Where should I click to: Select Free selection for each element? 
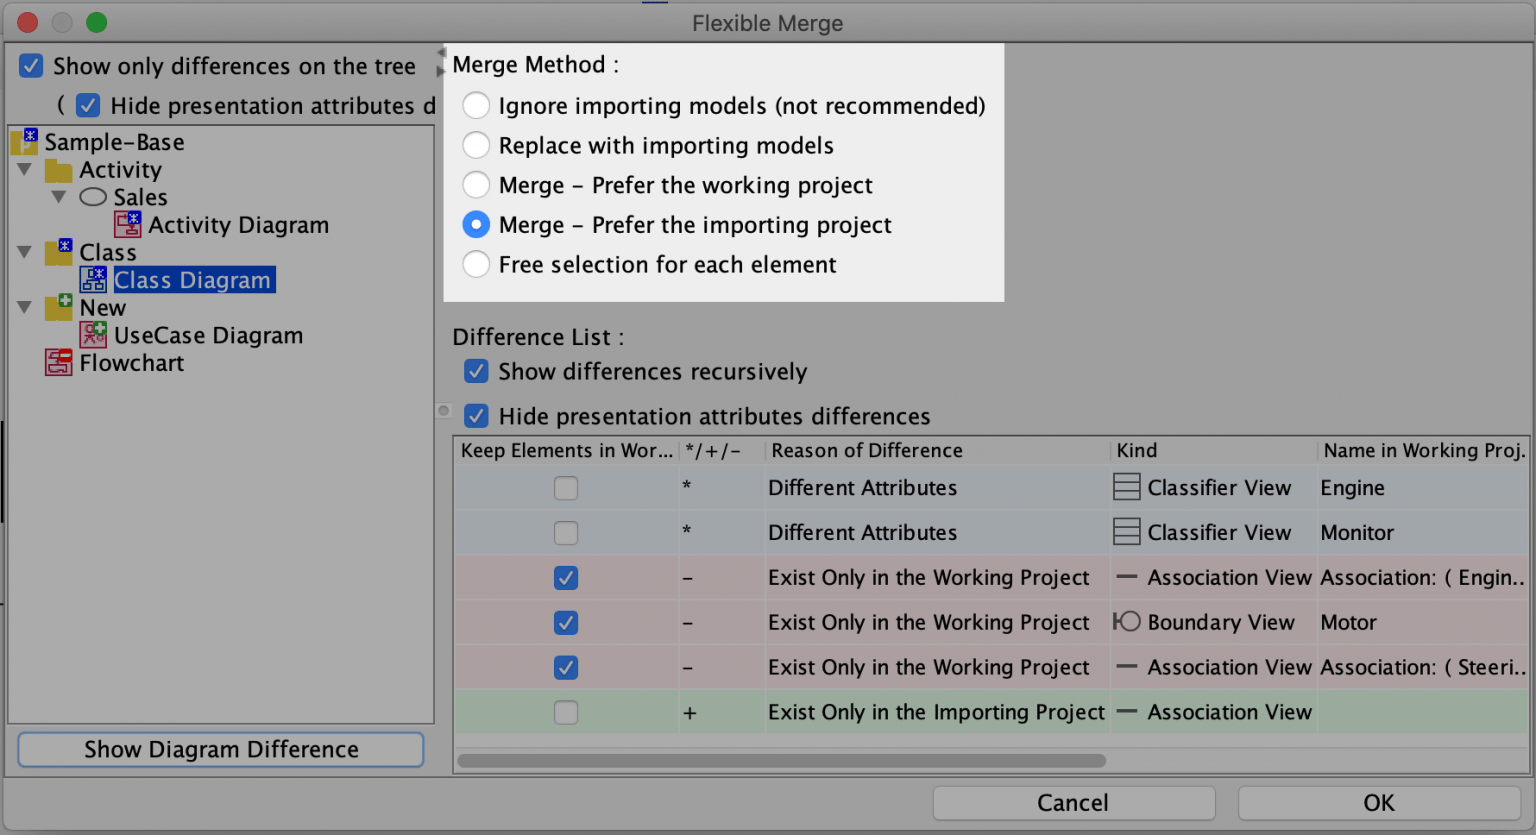click(x=476, y=264)
